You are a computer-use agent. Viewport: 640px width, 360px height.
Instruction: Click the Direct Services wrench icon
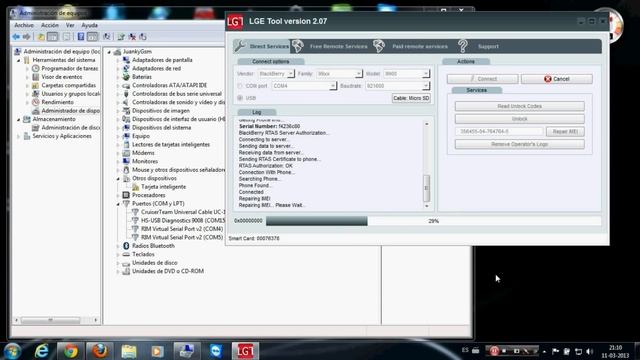(240, 46)
